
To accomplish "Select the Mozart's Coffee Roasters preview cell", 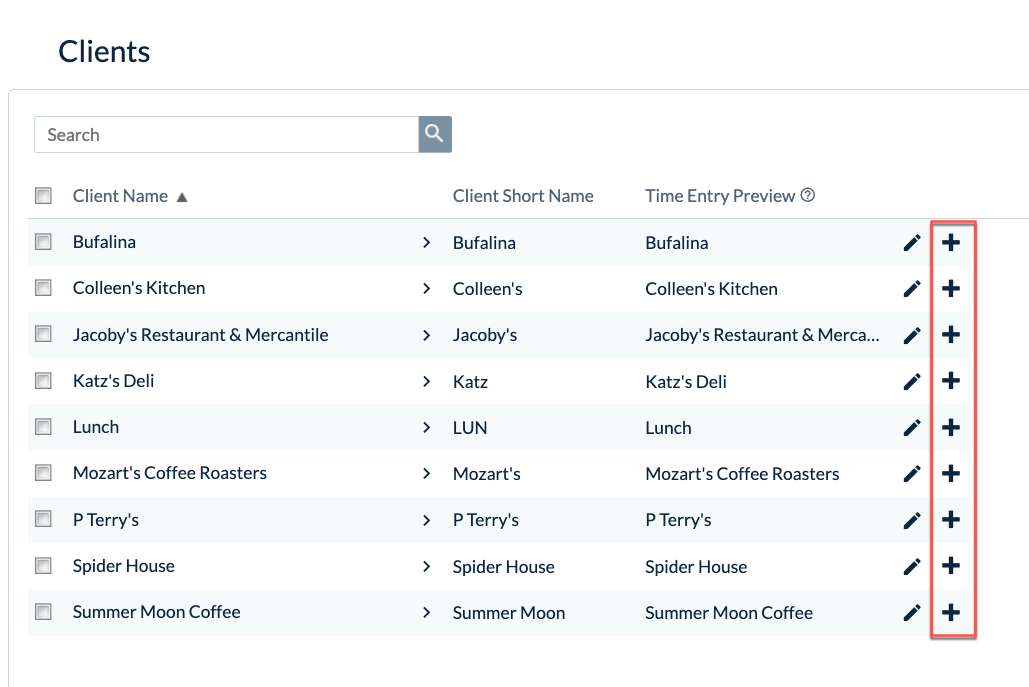I will pos(742,474).
